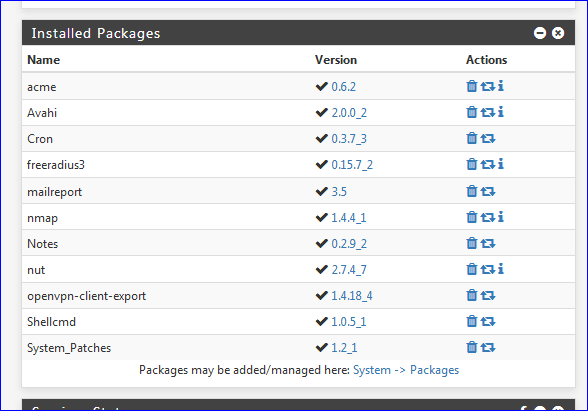
Task: Reinstall the Shellcmd package
Action: 488,322
